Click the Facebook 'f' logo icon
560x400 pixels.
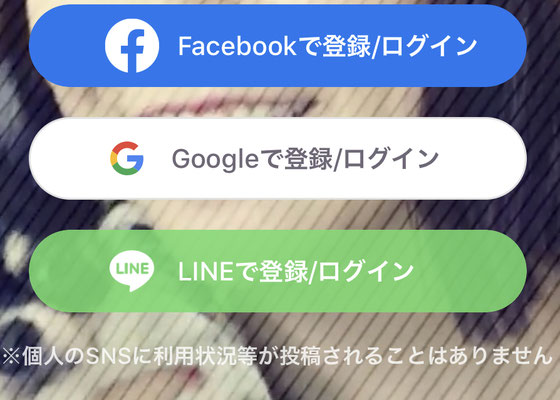click(x=132, y=46)
